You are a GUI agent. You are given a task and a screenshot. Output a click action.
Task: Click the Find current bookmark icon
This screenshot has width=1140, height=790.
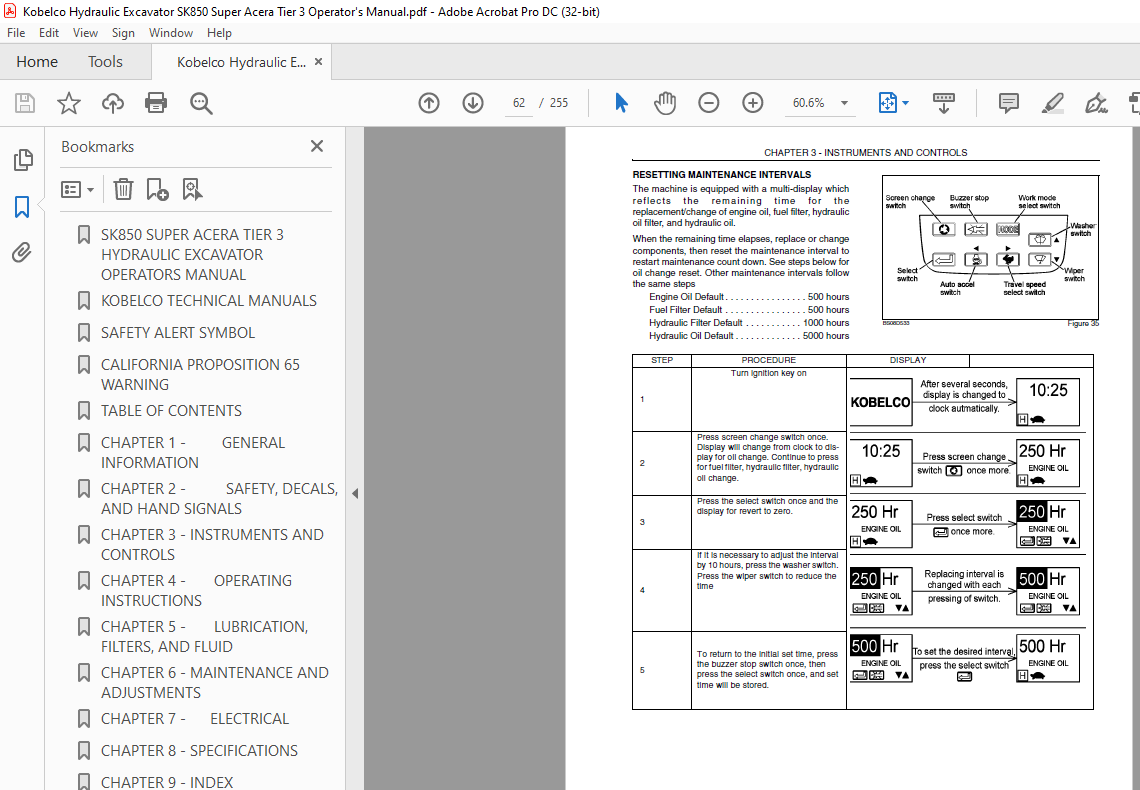coord(192,190)
